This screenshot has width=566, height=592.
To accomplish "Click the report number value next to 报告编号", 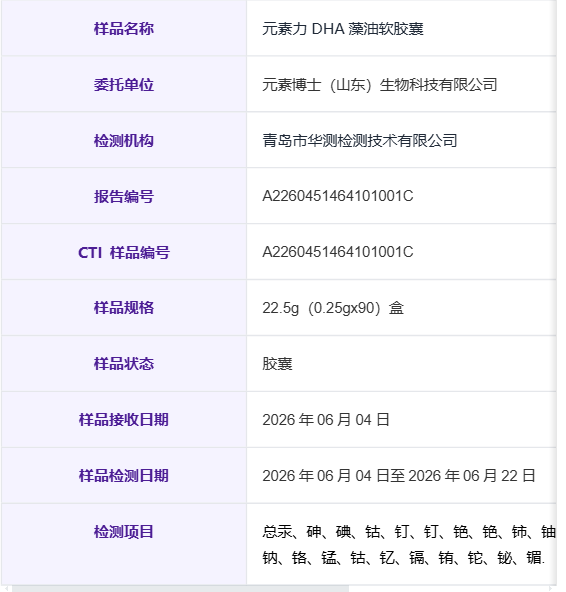I will coord(338,196).
